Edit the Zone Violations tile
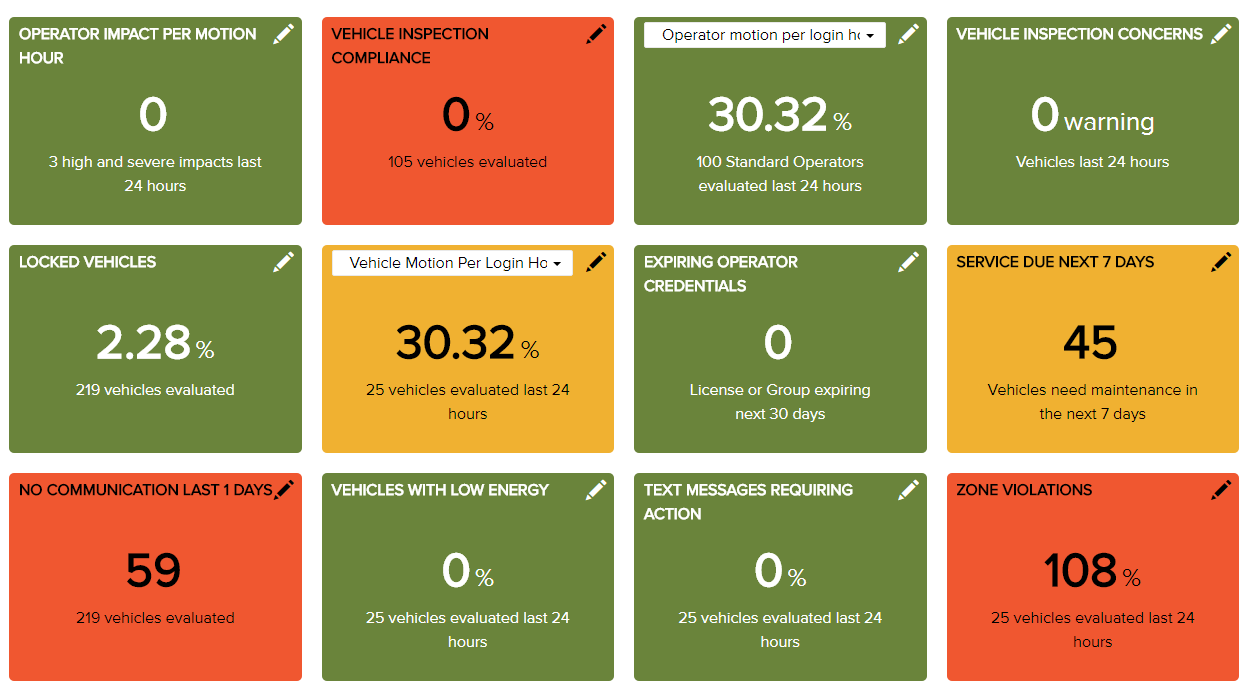Screen dimensions: 1245x694 click(x=1221, y=490)
